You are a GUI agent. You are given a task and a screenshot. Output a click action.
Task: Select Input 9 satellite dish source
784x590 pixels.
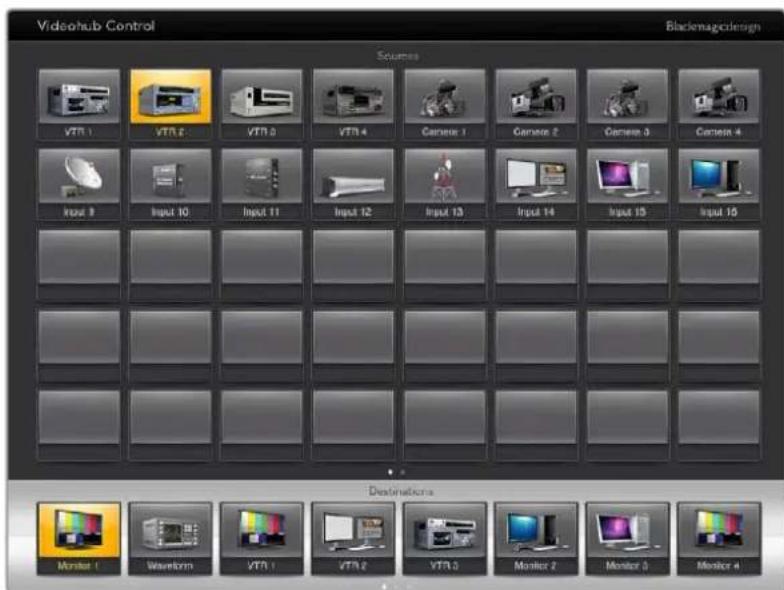(x=79, y=184)
